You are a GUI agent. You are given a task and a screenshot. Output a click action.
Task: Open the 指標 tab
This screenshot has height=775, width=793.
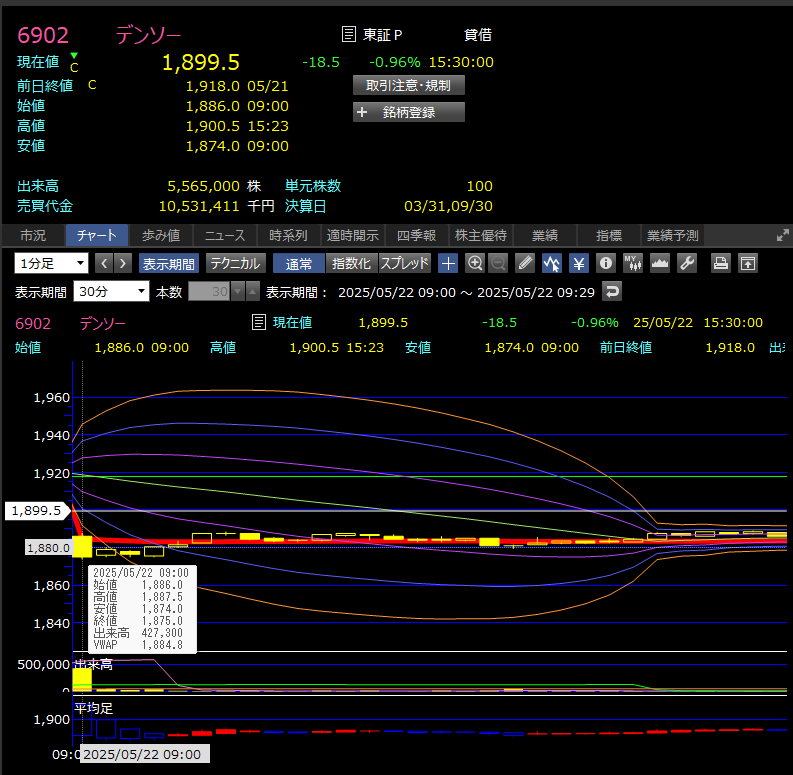click(x=608, y=235)
